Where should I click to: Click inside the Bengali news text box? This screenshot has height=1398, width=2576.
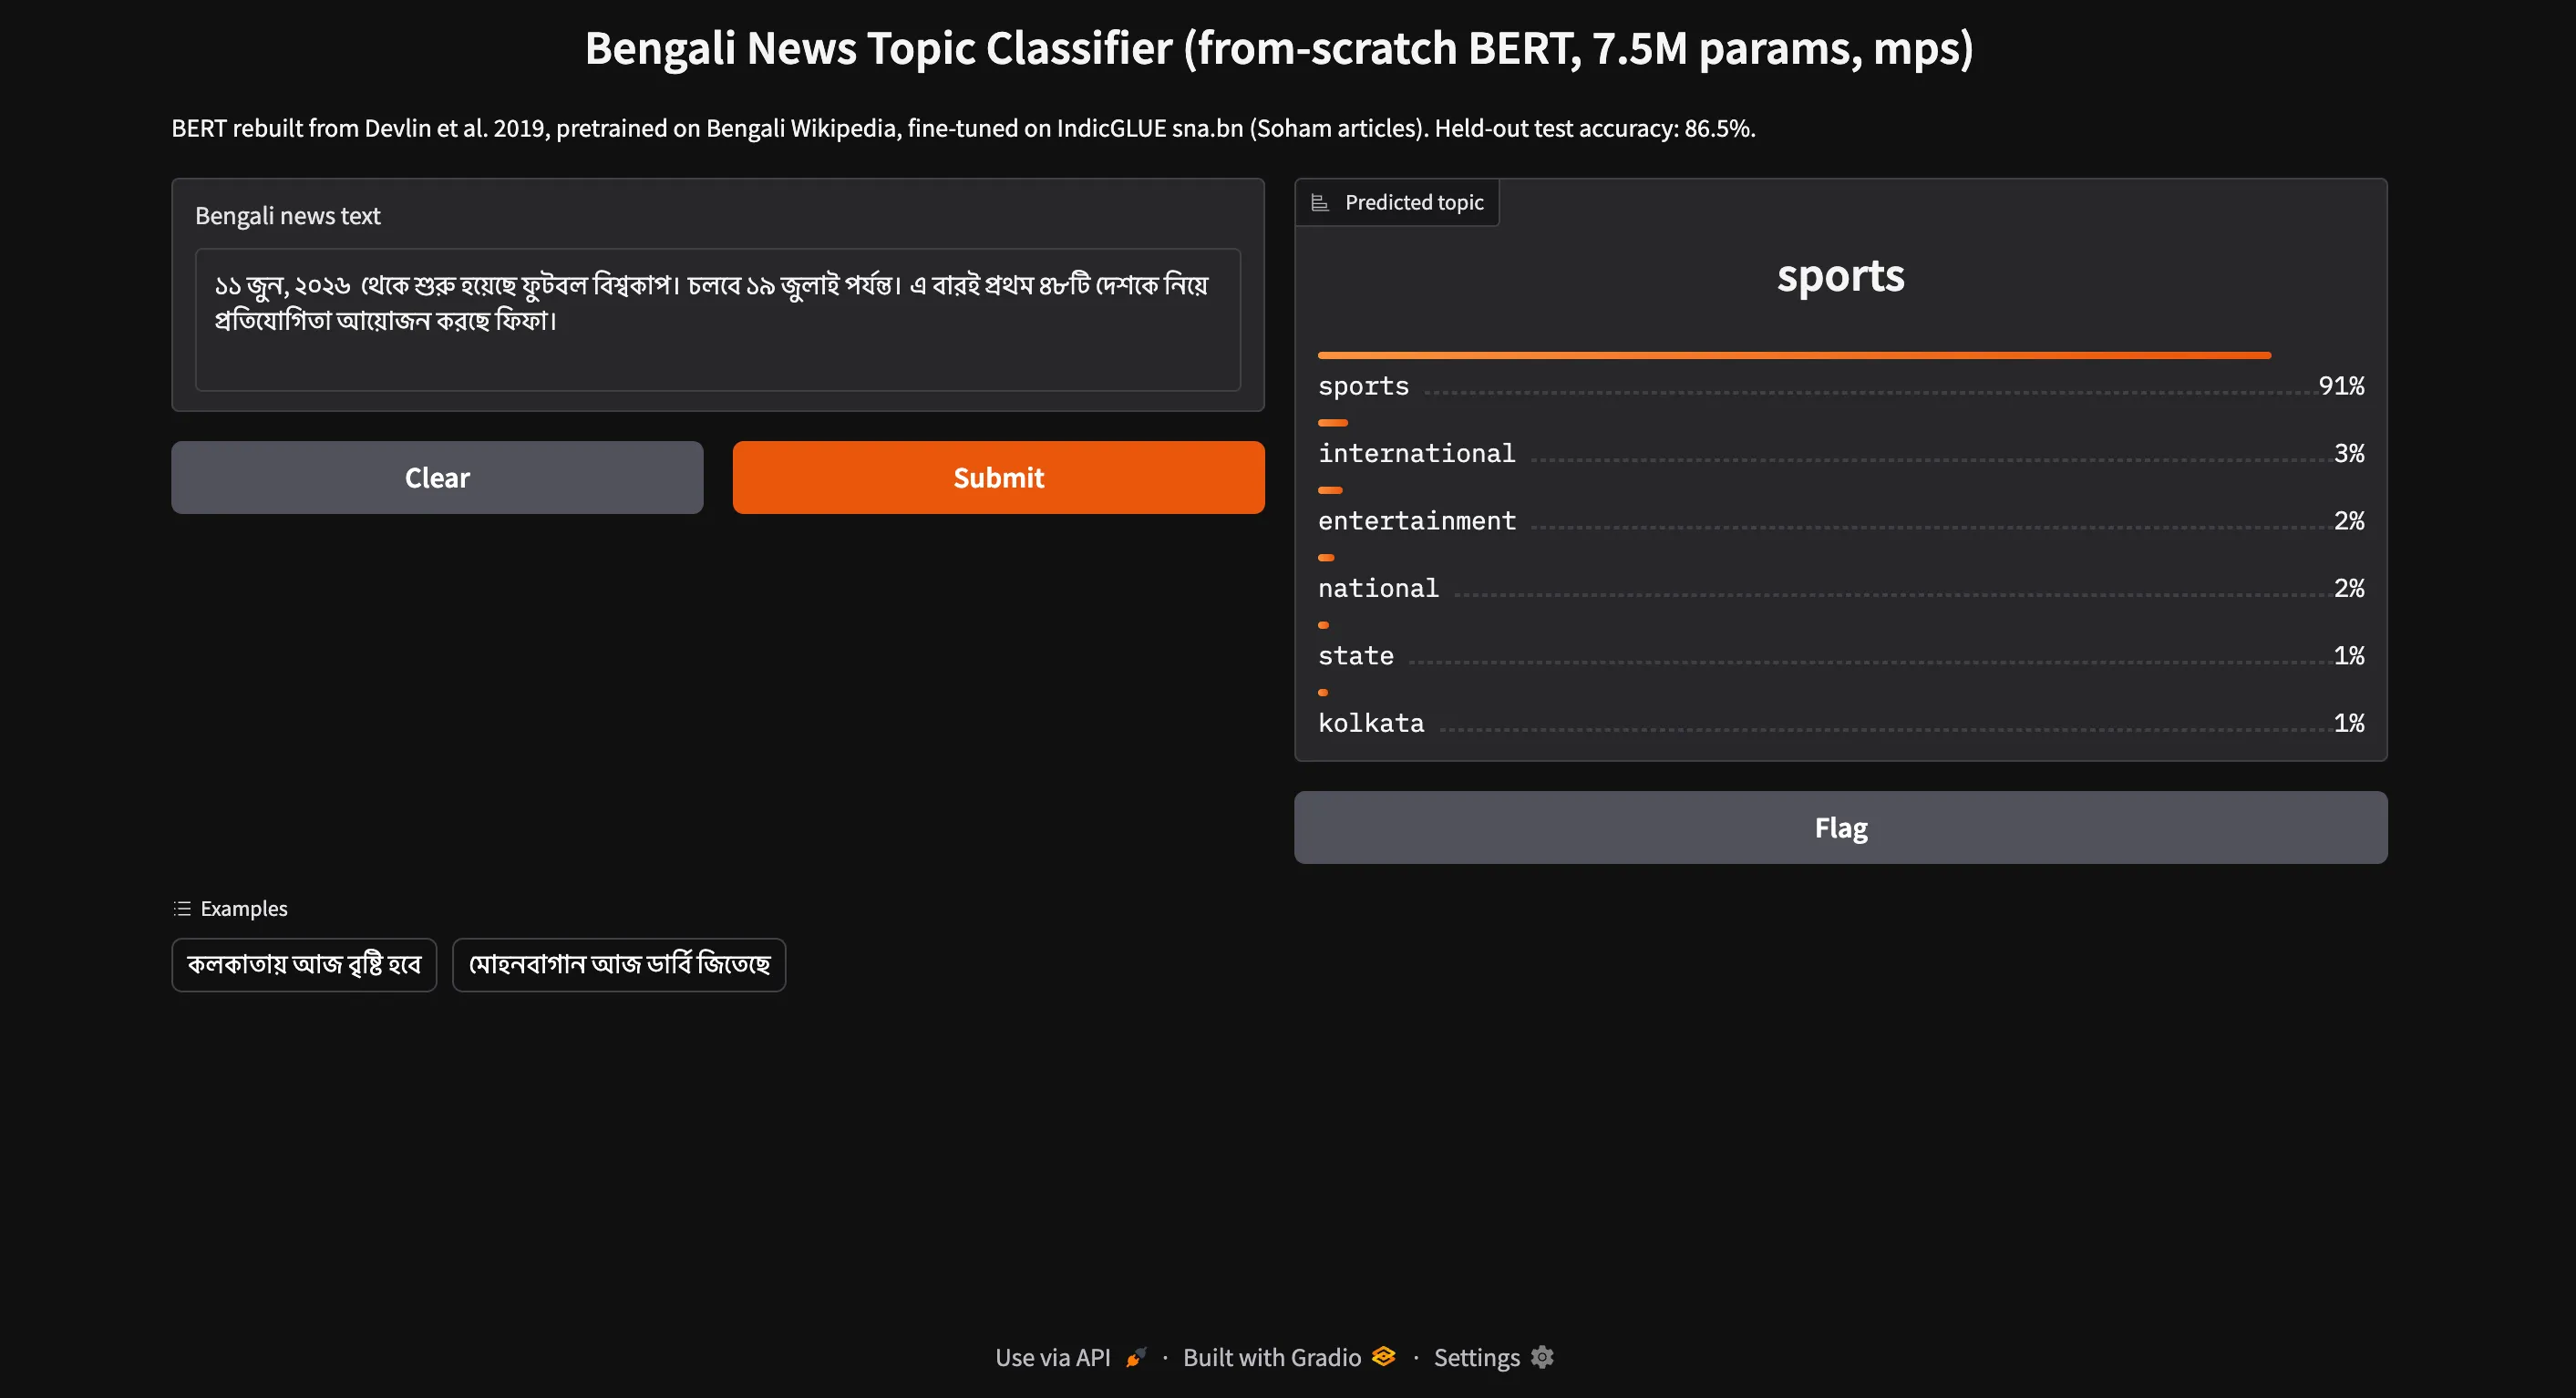coord(717,319)
